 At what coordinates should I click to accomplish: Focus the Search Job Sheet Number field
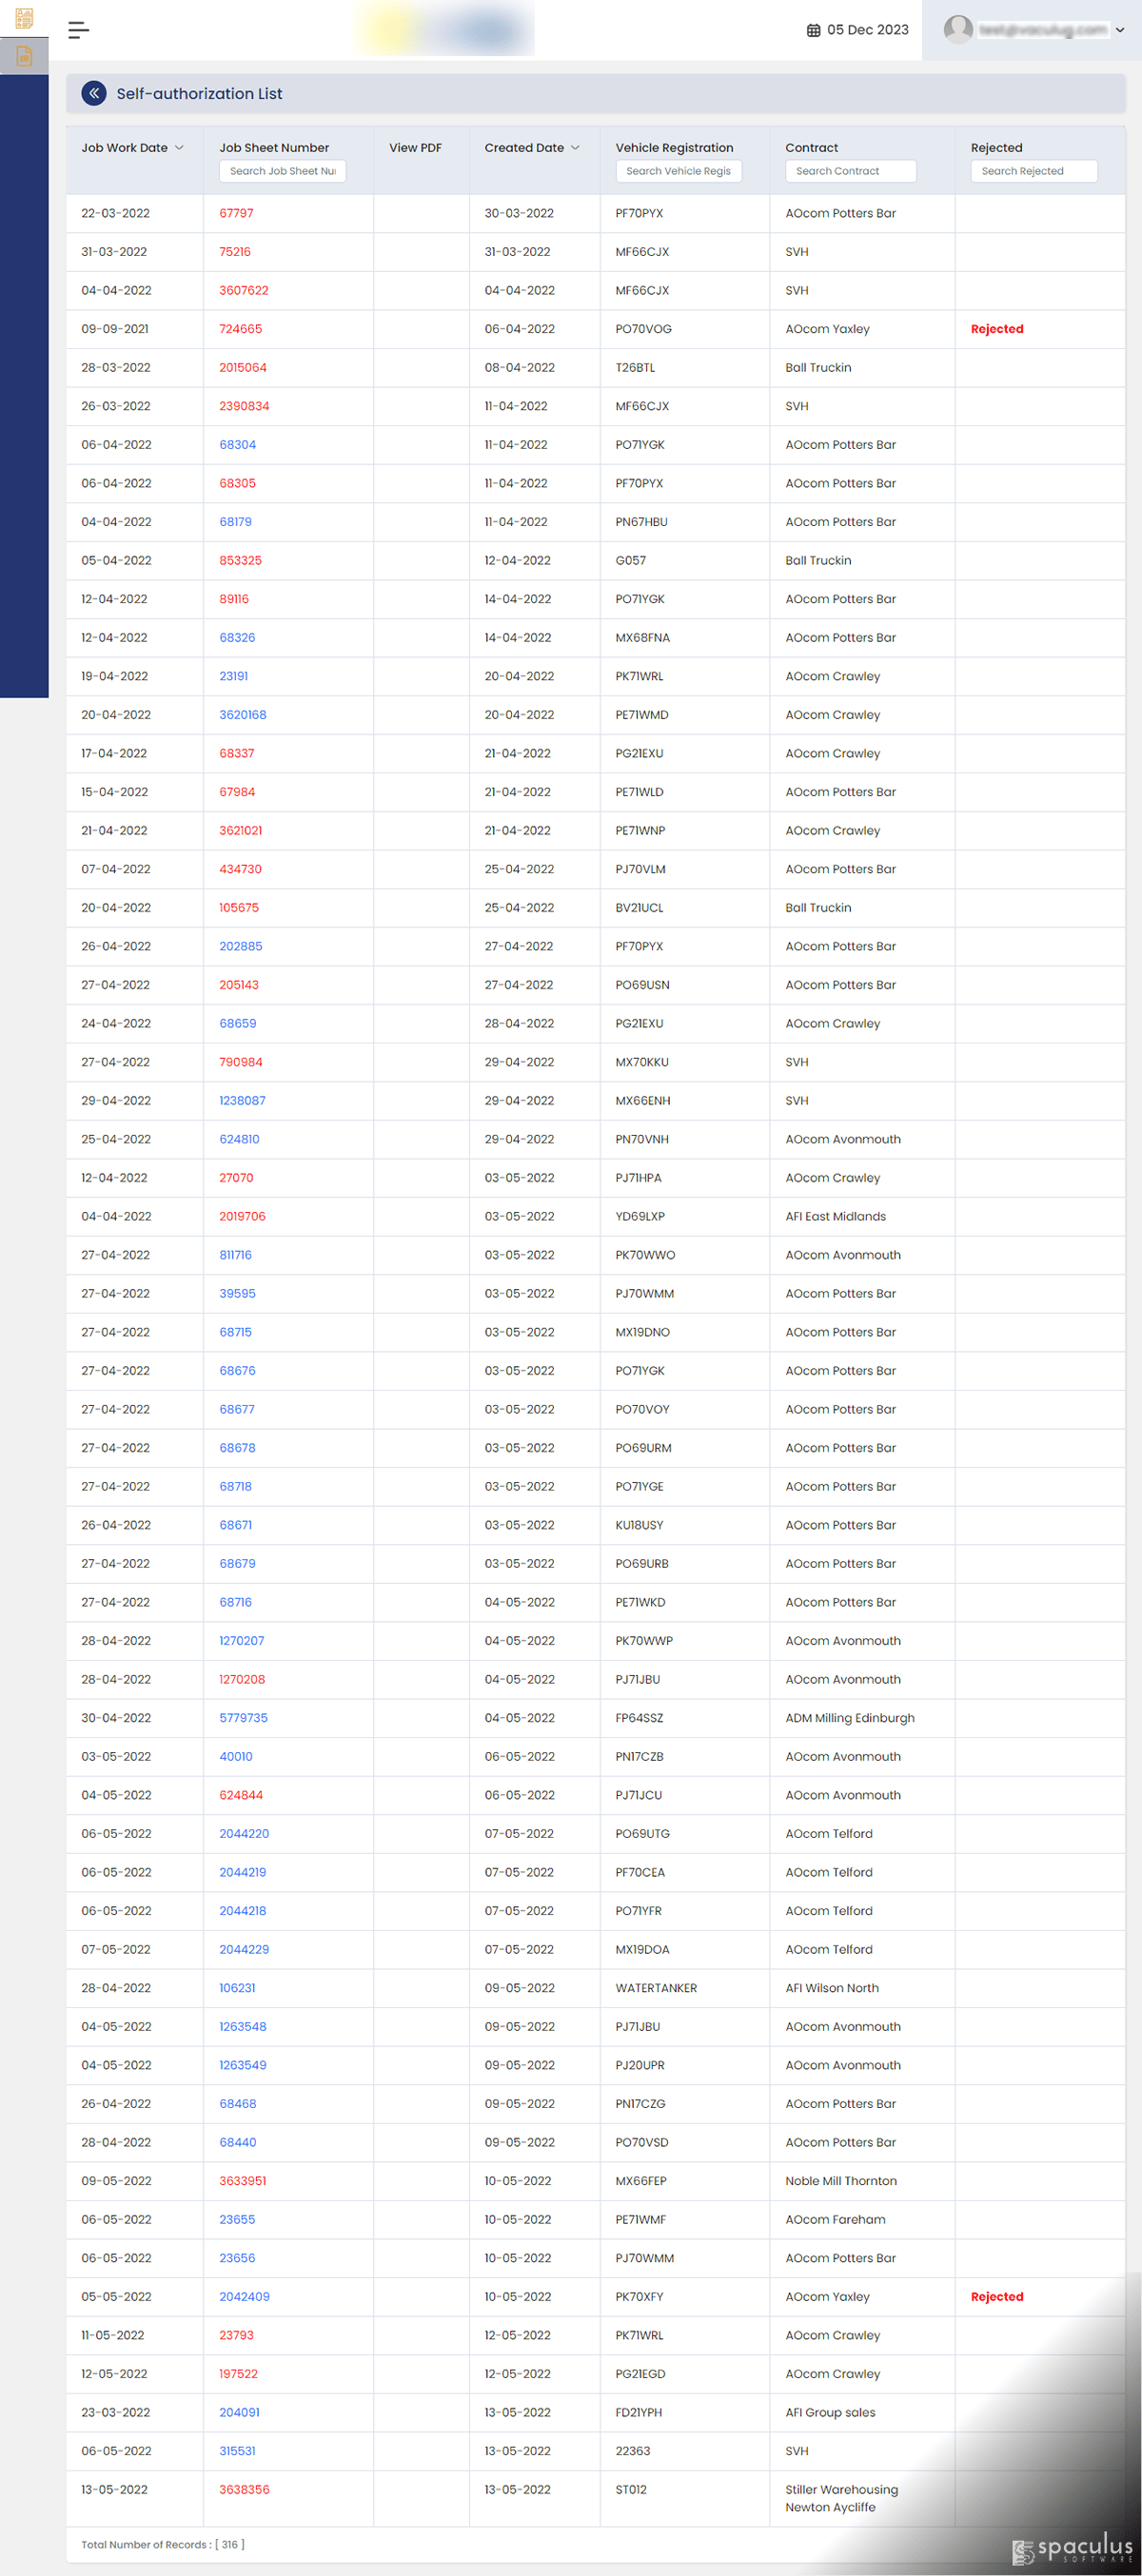coord(282,171)
